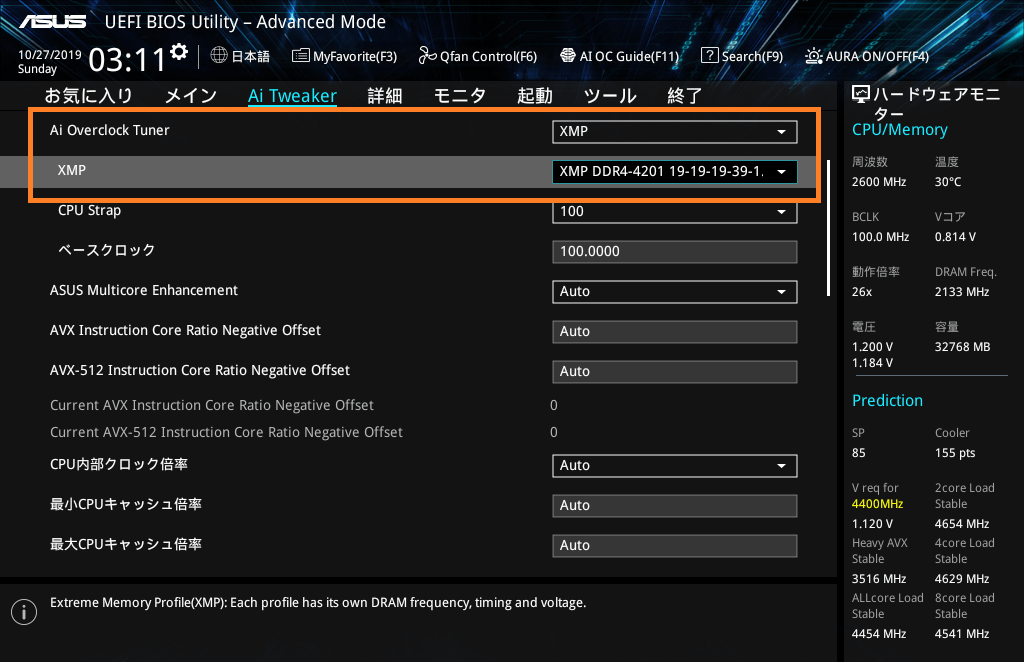The height and width of the screenshot is (662, 1024).
Task: Click the 0.814 V core voltage value
Action: click(955, 237)
